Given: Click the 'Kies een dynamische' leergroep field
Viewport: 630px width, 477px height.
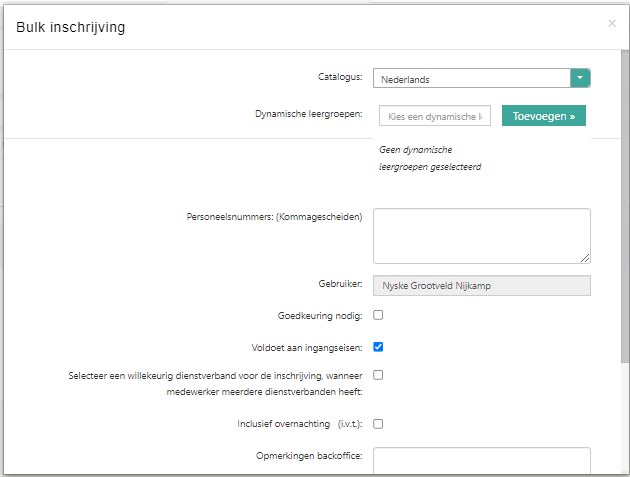Looking at the screenshot, I should 435,116.
